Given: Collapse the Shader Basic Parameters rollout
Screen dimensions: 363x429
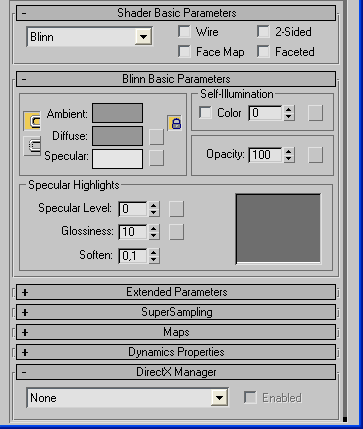Looking at the screenshot, I should tap(176, 13).
